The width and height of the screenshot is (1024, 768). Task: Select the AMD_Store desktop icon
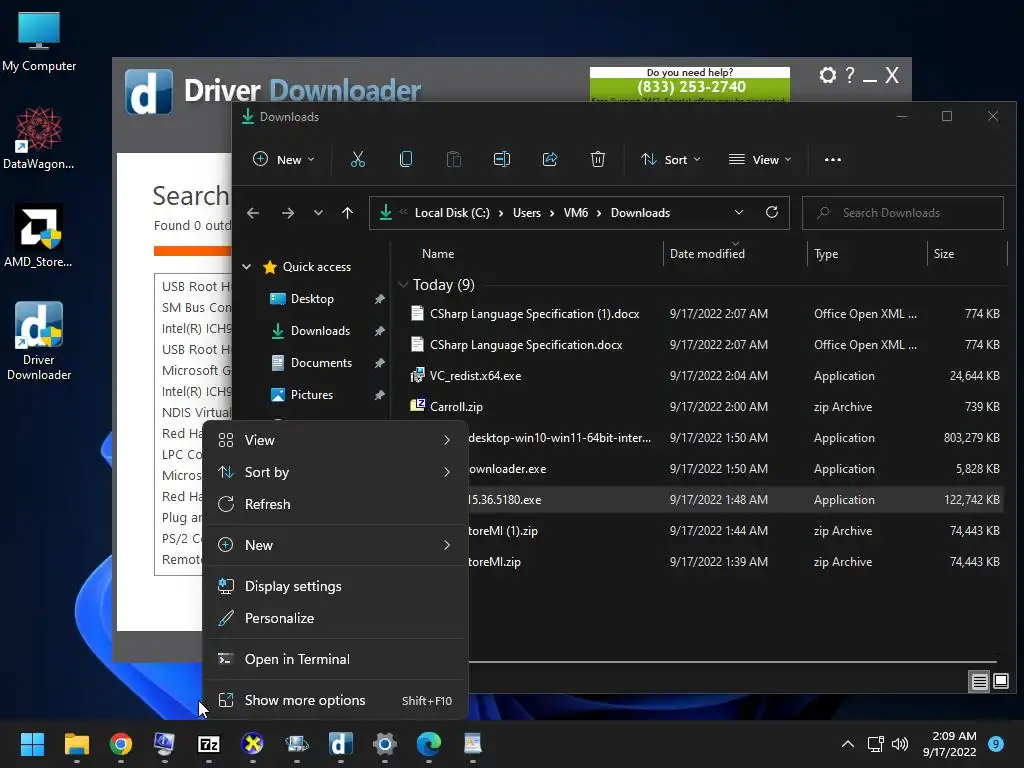tap(39, 236)
